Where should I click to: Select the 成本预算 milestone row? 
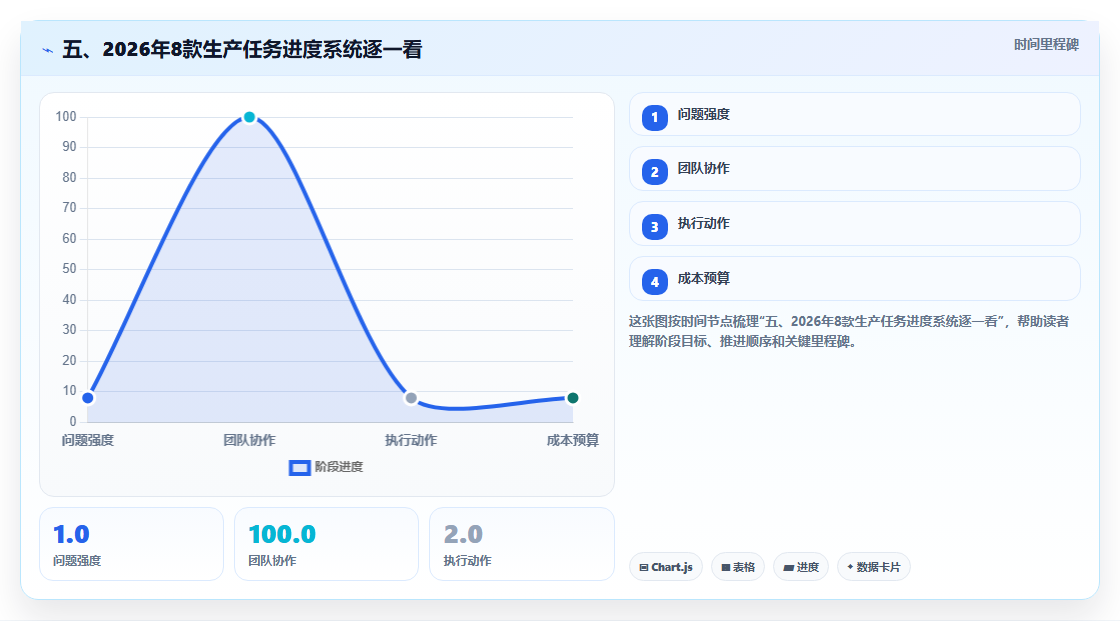tap(854, 279)
